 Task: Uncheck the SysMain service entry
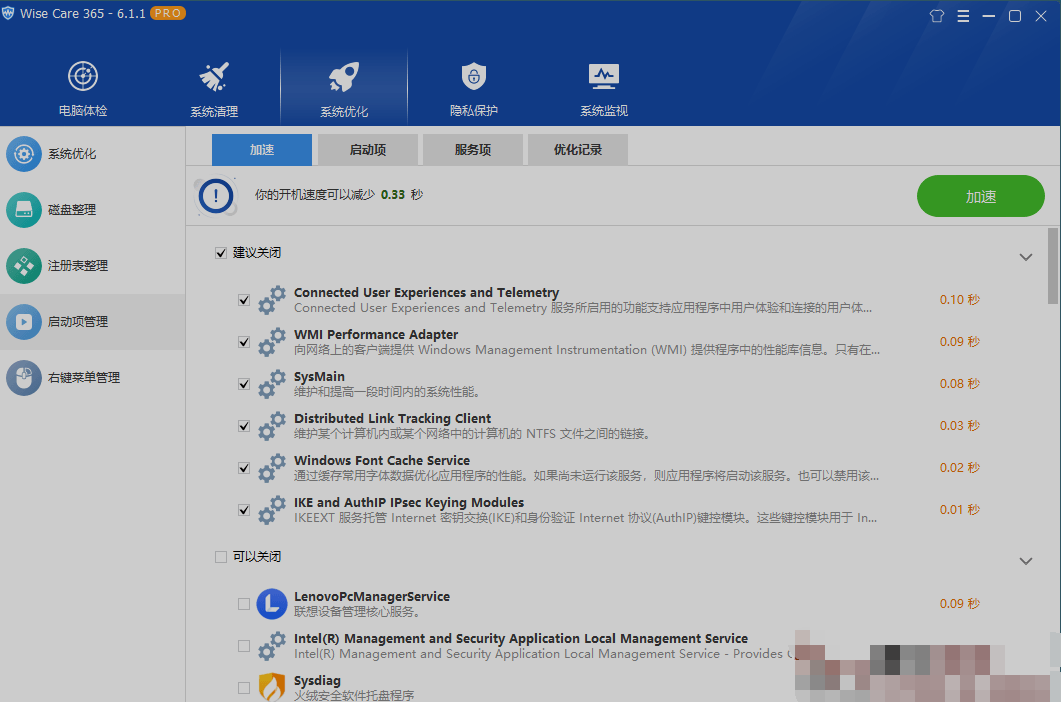coord(244,383)
